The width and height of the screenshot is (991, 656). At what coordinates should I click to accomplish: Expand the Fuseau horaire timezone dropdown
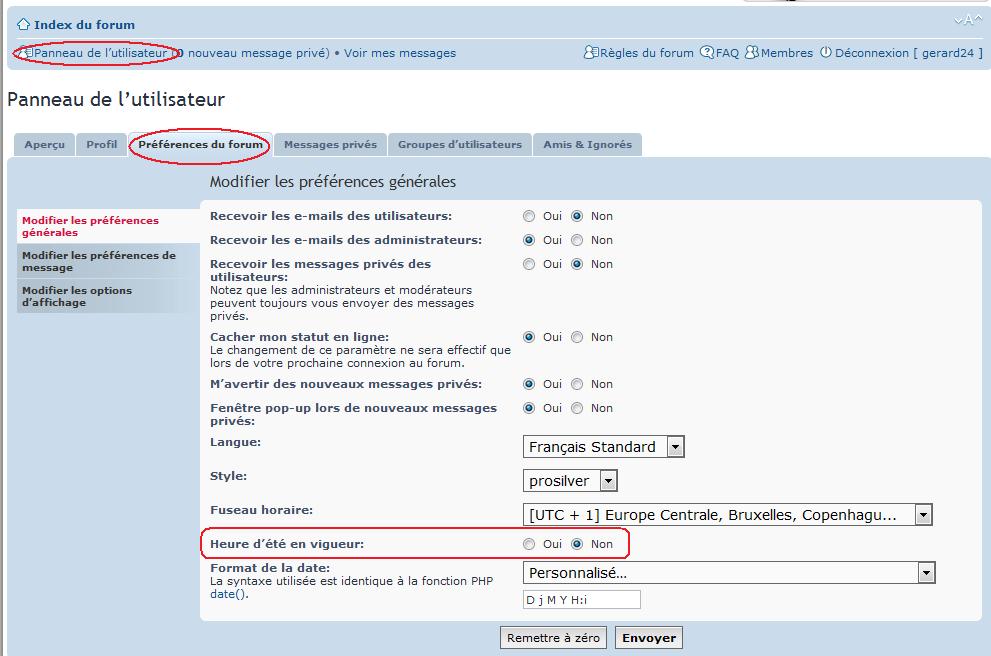727,515
